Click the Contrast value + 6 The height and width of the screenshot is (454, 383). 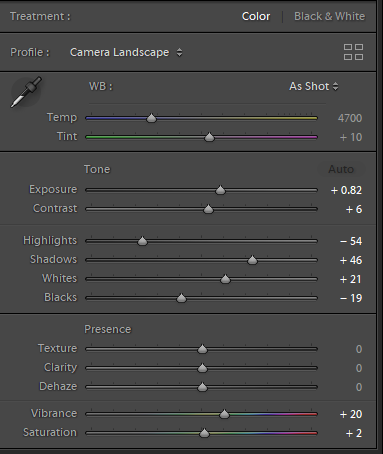click(354, 209)
